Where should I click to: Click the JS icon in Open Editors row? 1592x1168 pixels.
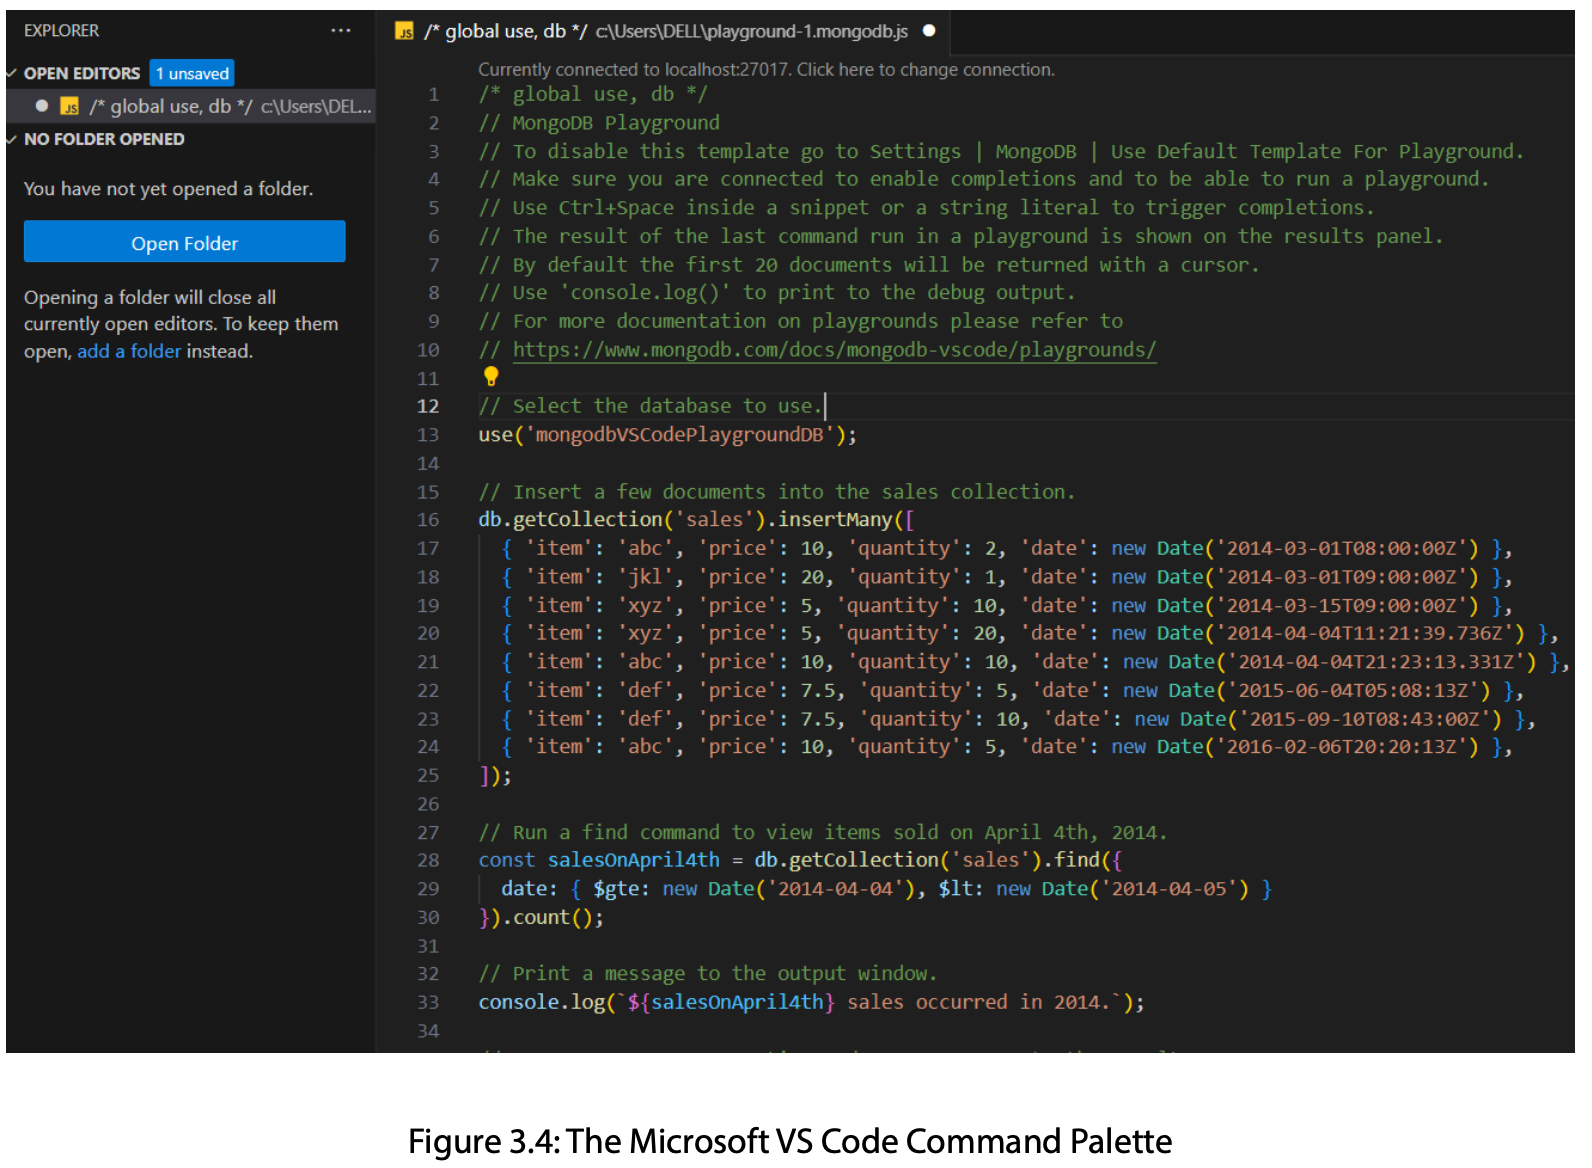point(70,106)
